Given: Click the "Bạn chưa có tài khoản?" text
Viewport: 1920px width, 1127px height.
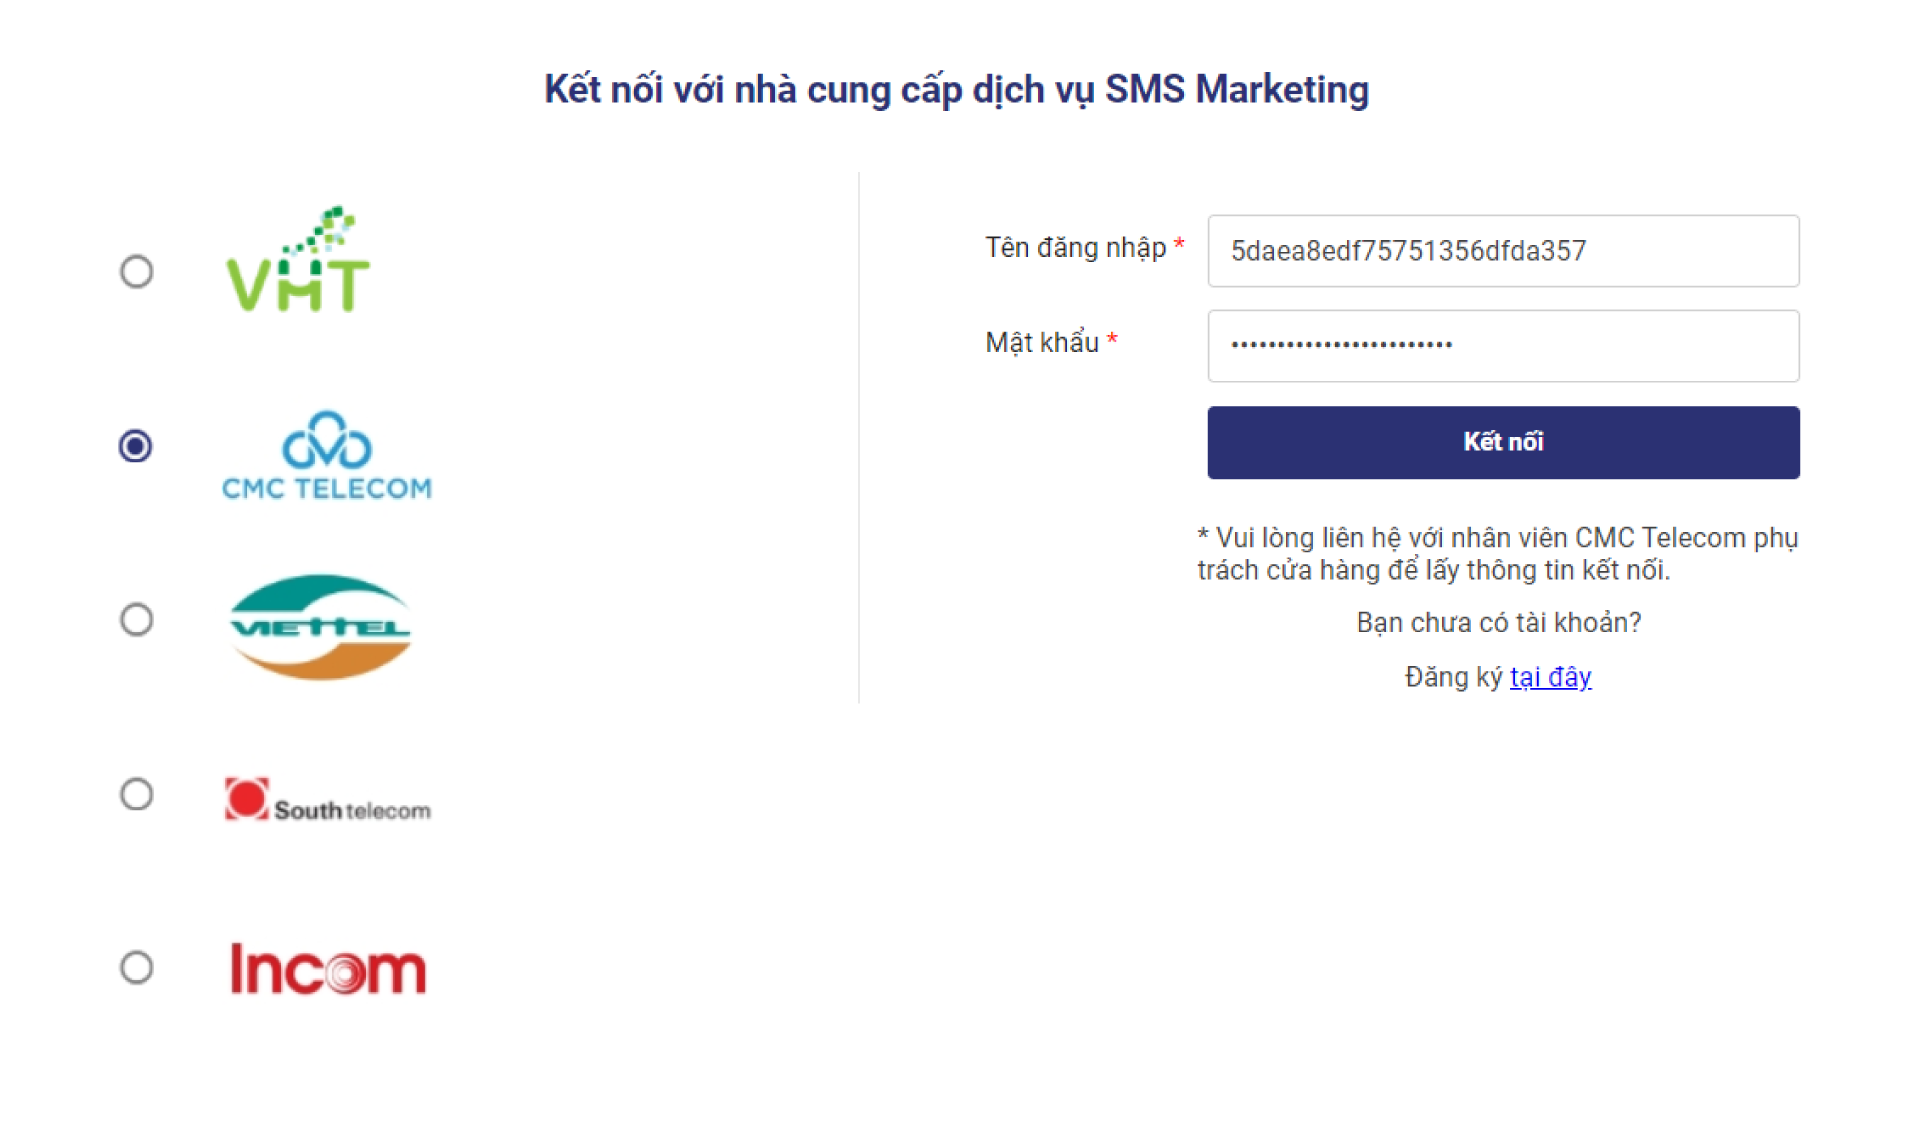Looking at the screenshot, I should pos(1498,623).
